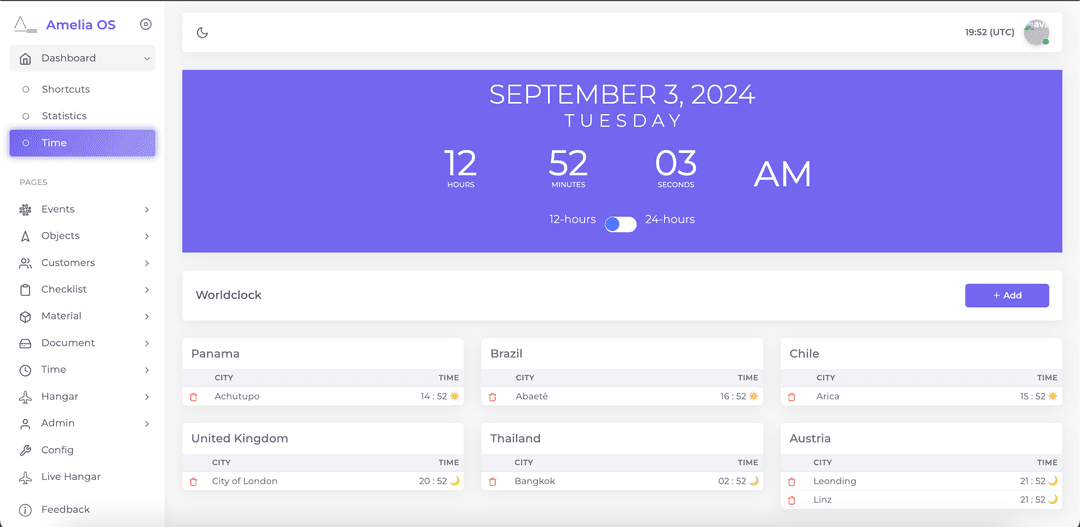The image size is (1080, 527).
Task: Expand the Admin submenu chevron
Action: click(x=147, y=424)
